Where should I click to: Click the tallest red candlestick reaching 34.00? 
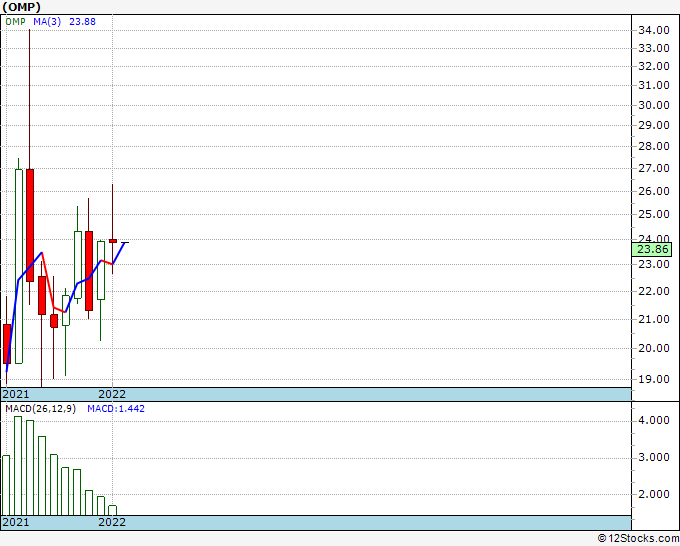(x=30, y=225)
